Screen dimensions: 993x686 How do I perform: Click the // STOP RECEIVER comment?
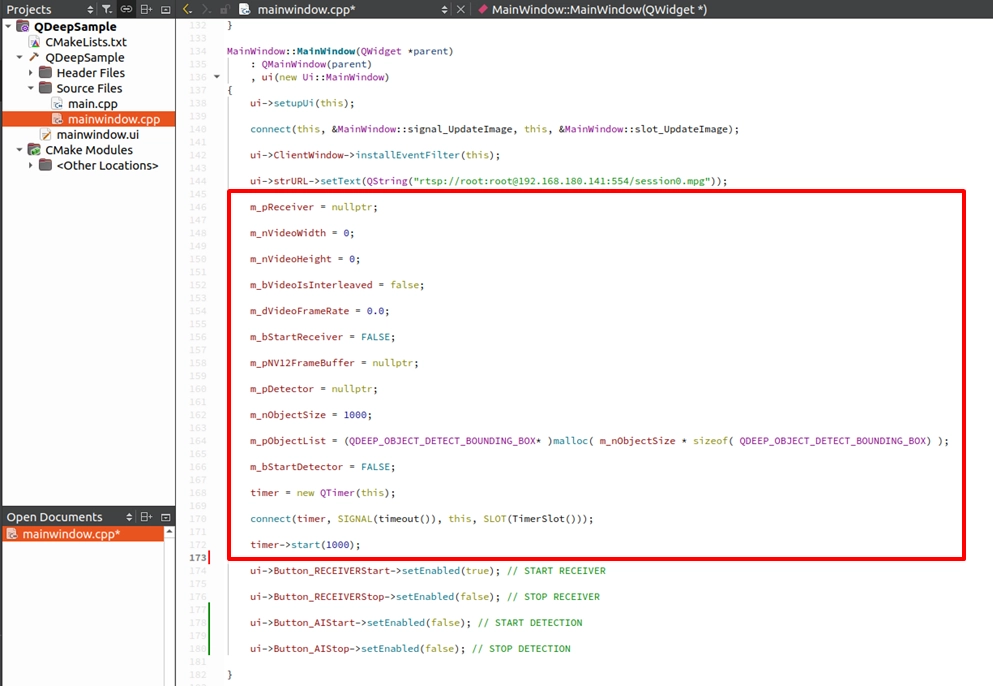tap(553, 596)
